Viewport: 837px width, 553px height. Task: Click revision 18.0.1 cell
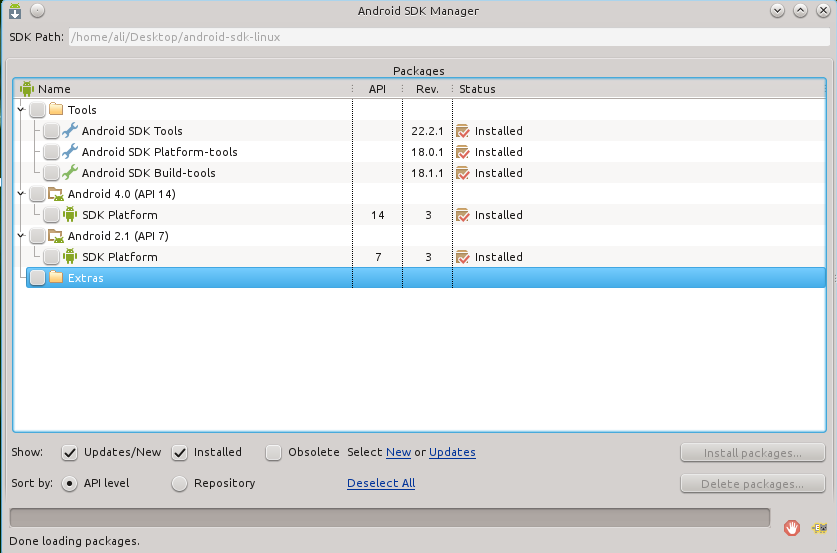pos(427,152)
